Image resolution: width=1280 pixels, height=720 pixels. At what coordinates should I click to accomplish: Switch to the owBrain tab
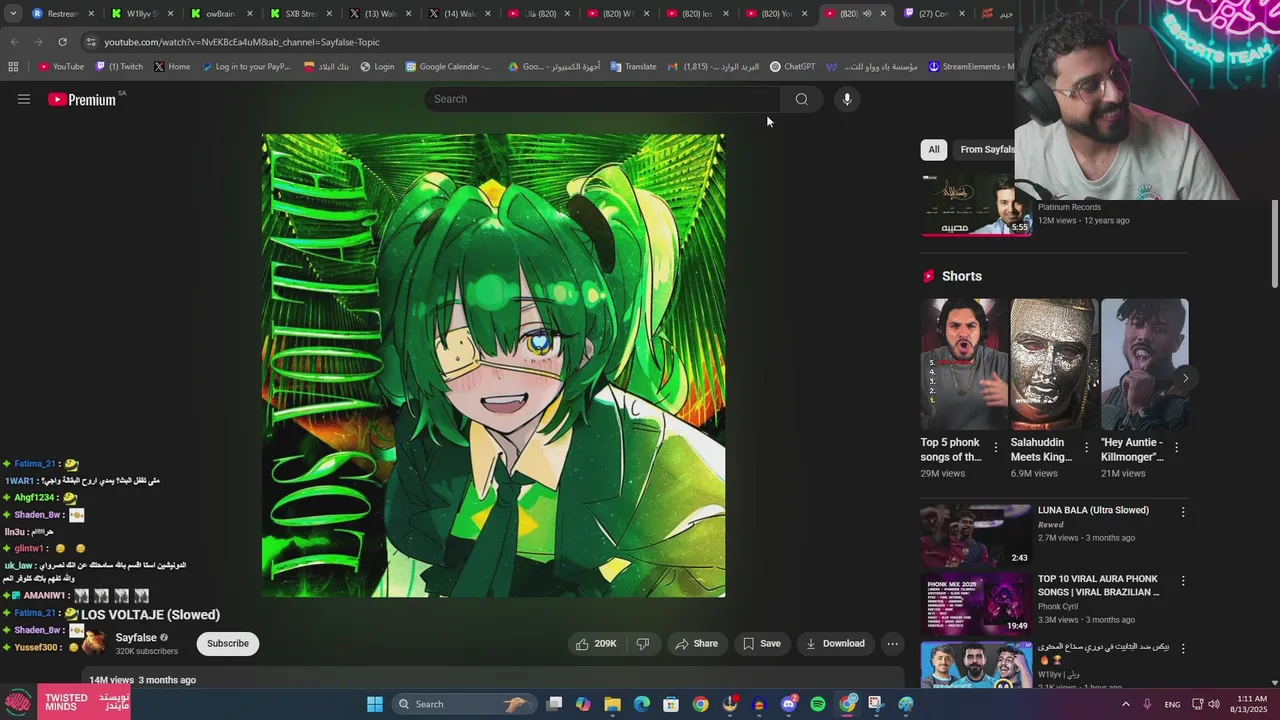(x=221, y=14)
